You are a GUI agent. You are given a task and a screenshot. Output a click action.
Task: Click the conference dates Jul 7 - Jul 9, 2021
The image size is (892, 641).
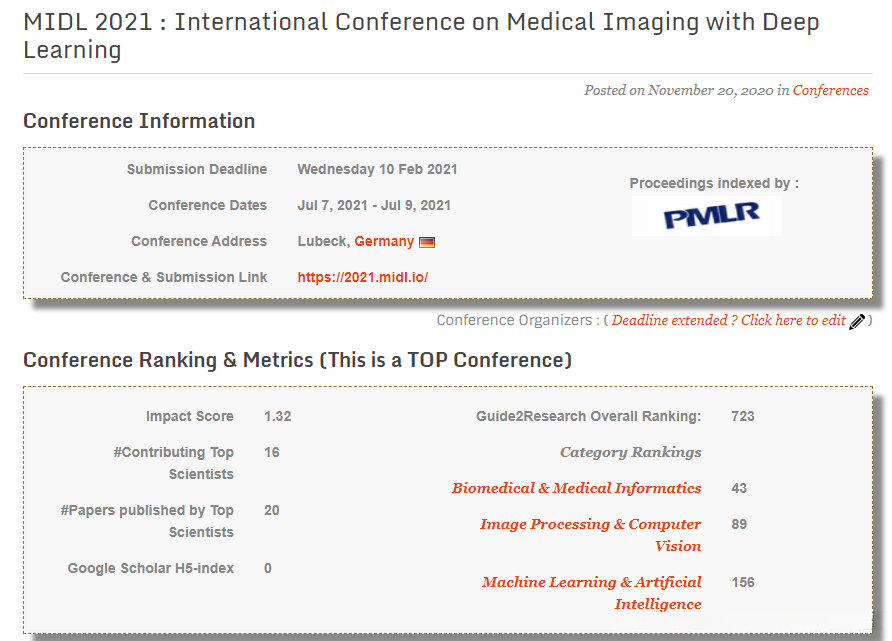click(x=374, y=205)
